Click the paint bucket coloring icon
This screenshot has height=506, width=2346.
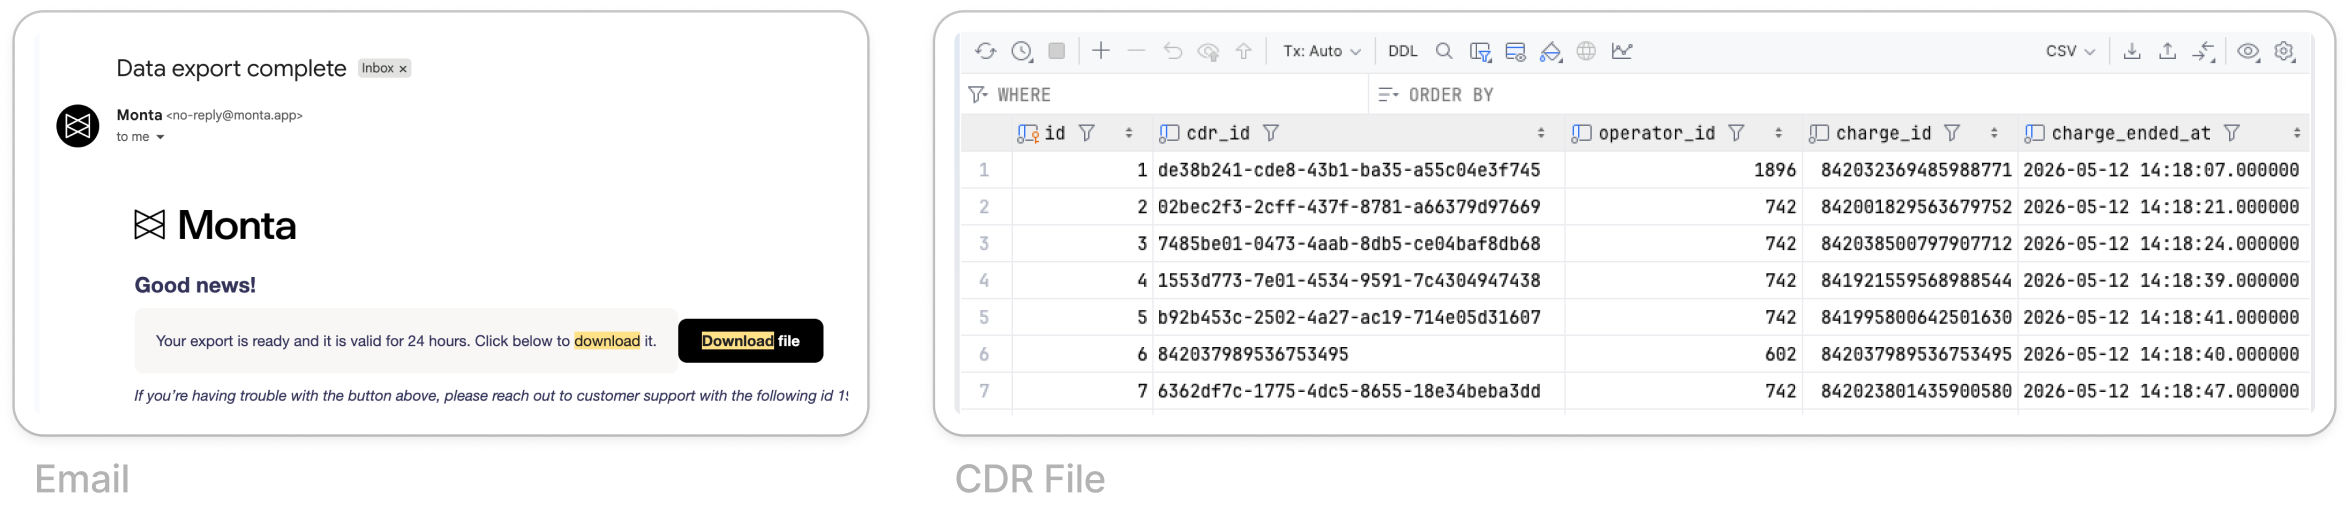(1550, 51)
